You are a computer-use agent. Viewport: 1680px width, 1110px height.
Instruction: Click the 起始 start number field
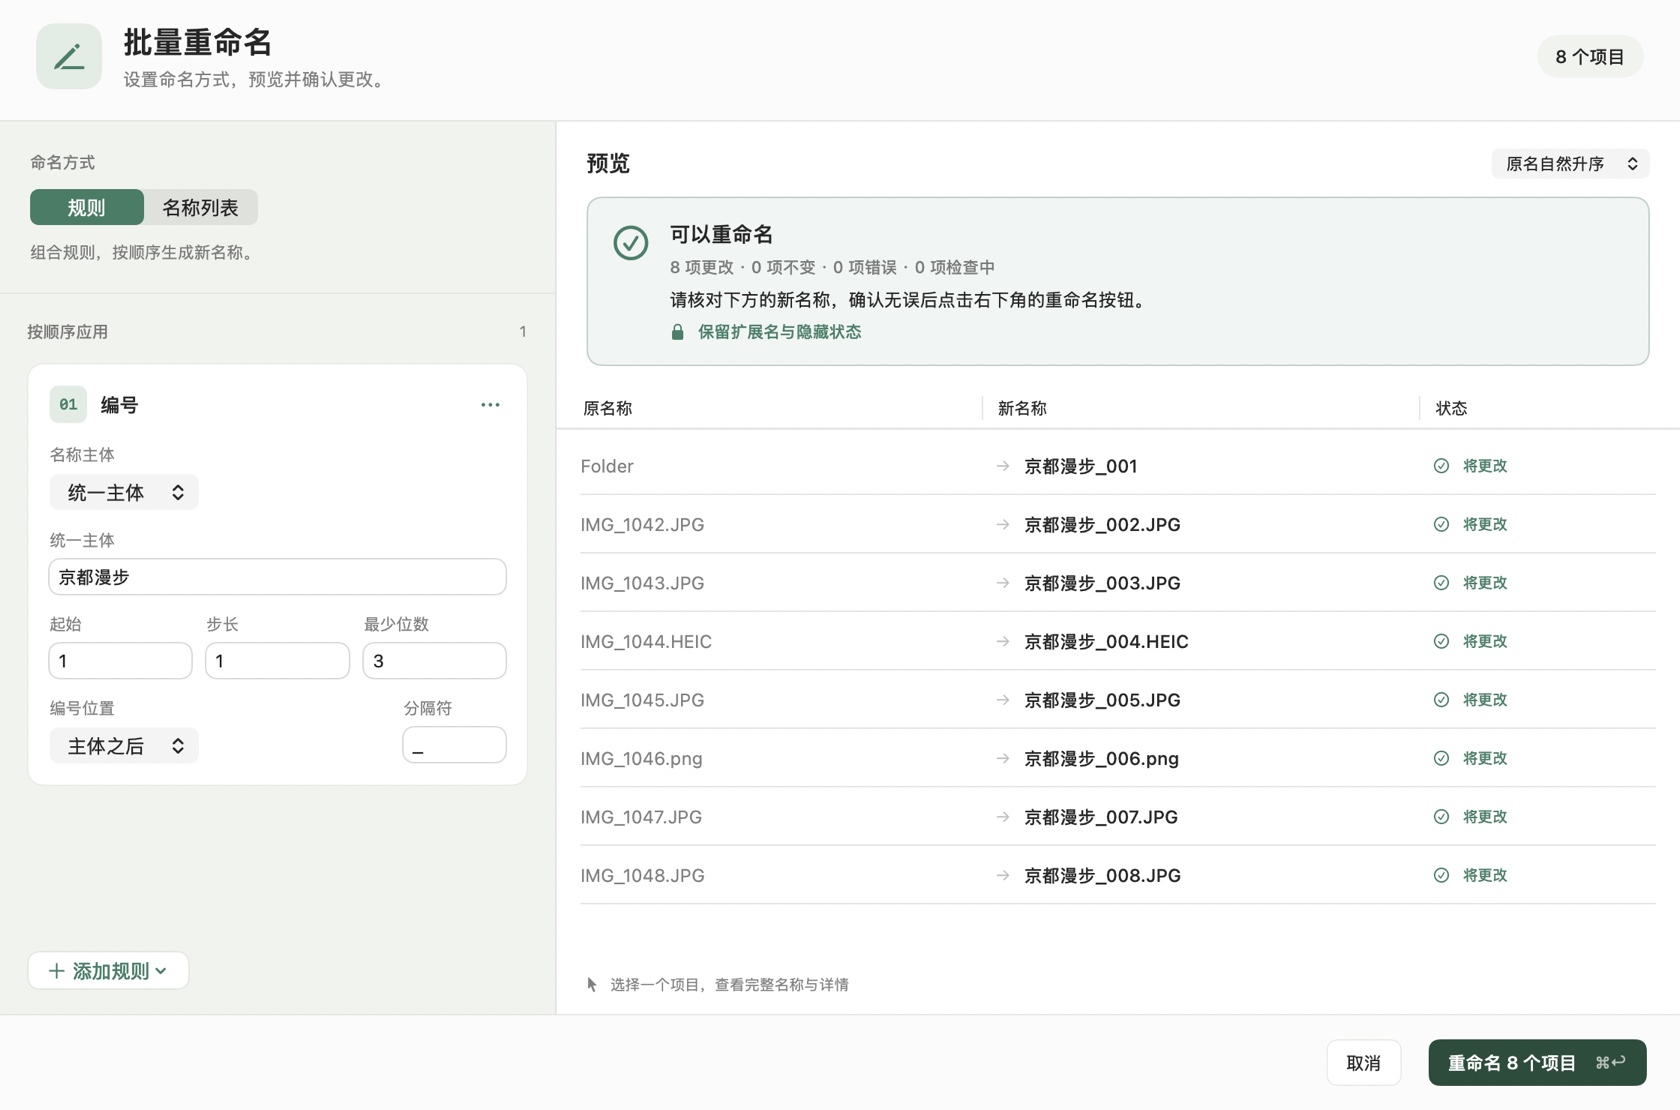(120, 661)
